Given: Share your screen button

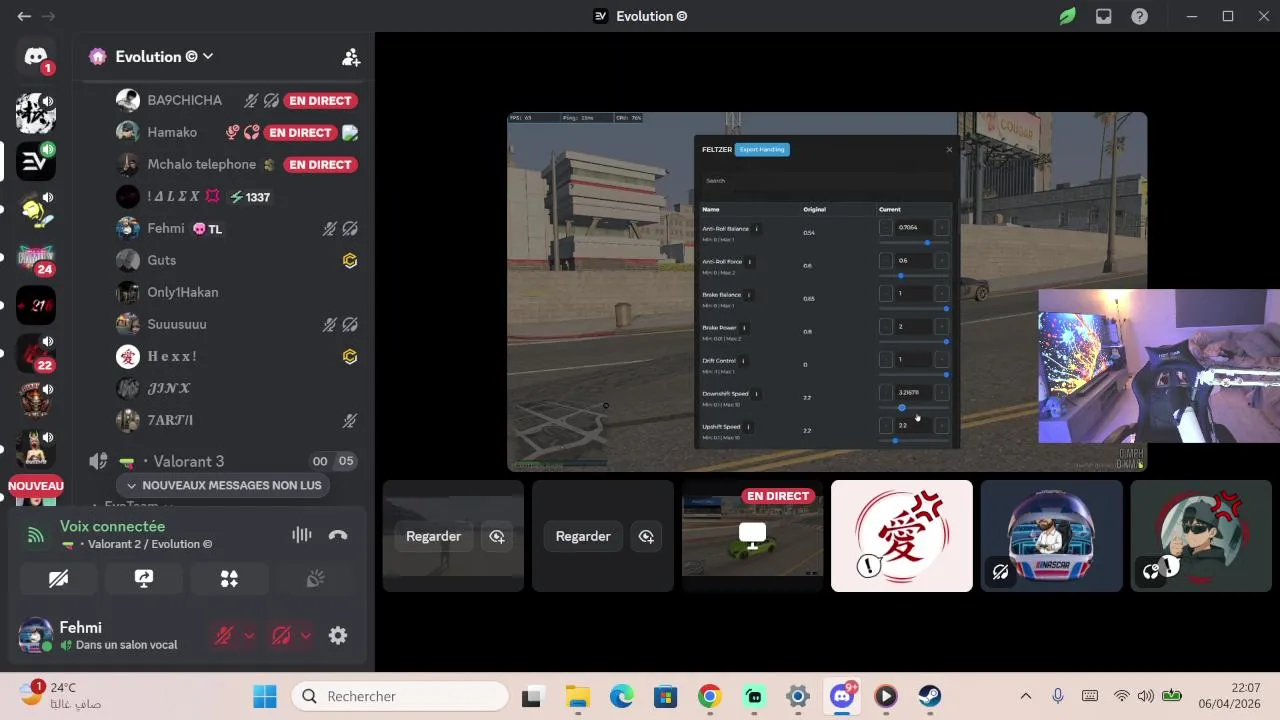Looking at the screenshot, I should click(x=144, y=579).
